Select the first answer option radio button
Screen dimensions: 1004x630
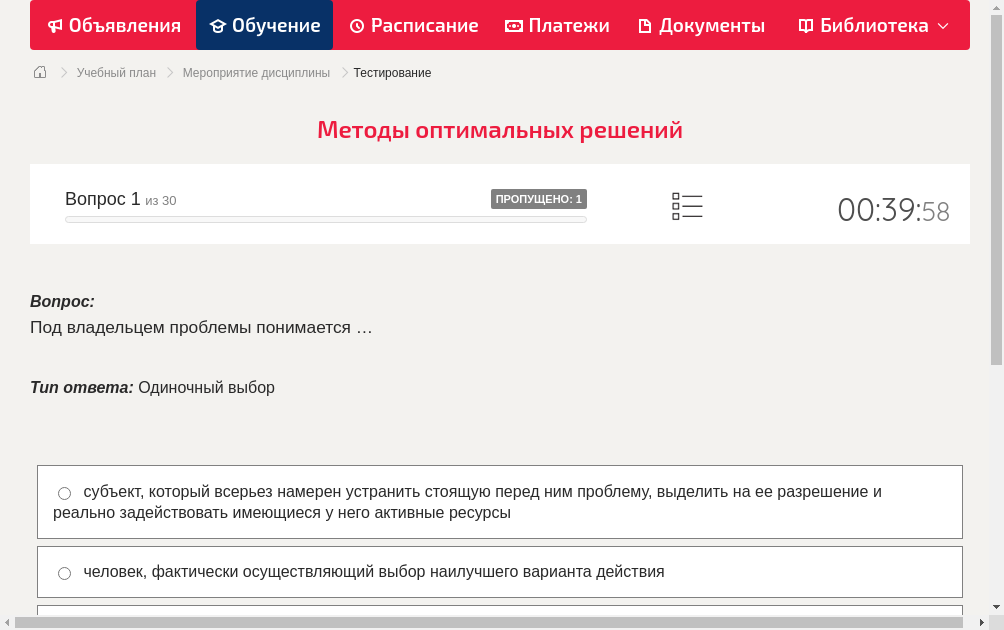pyautogui.click(x=64, y=492)
